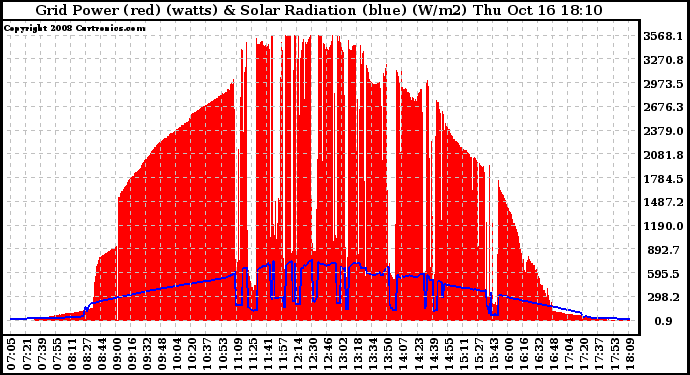Click the time label 13:50
Viewport: 690px width, 375px height.
[388, 354]
